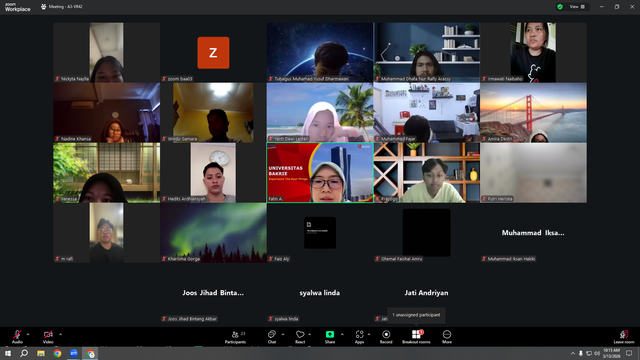Show hidden system tray icons

[x=573, y=353]
